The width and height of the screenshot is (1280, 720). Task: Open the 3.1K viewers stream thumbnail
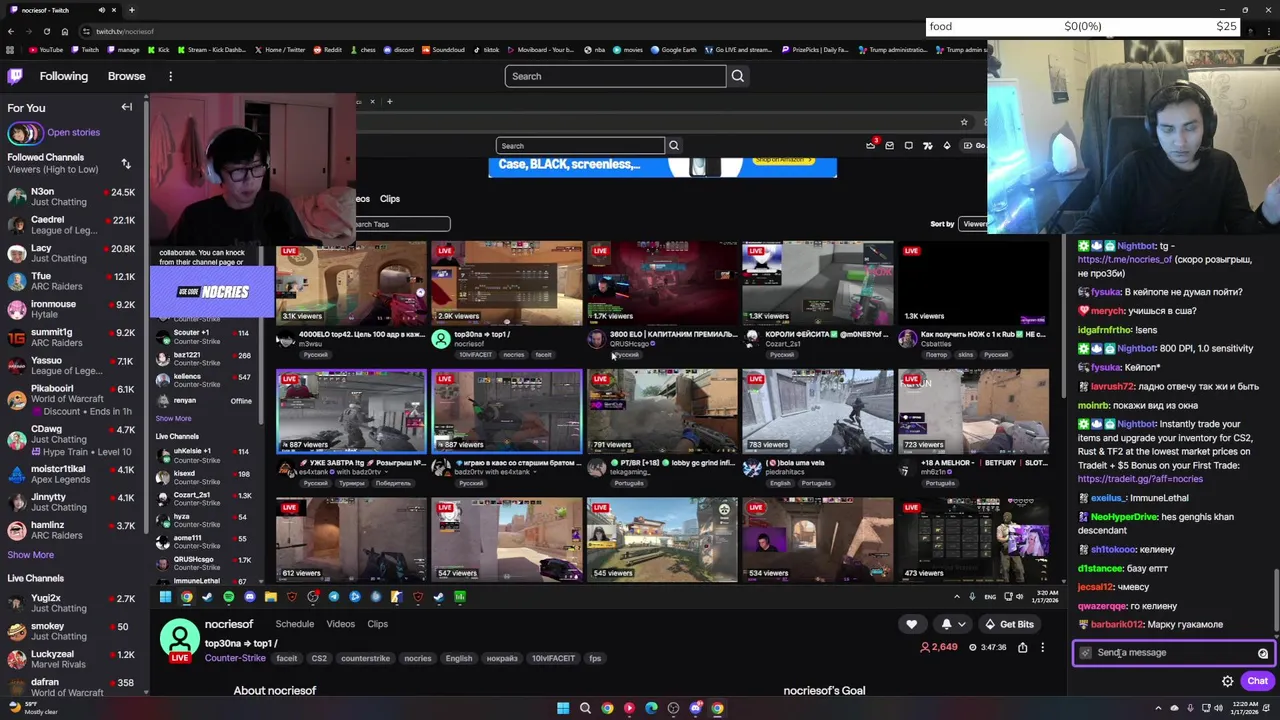[351, 283]
